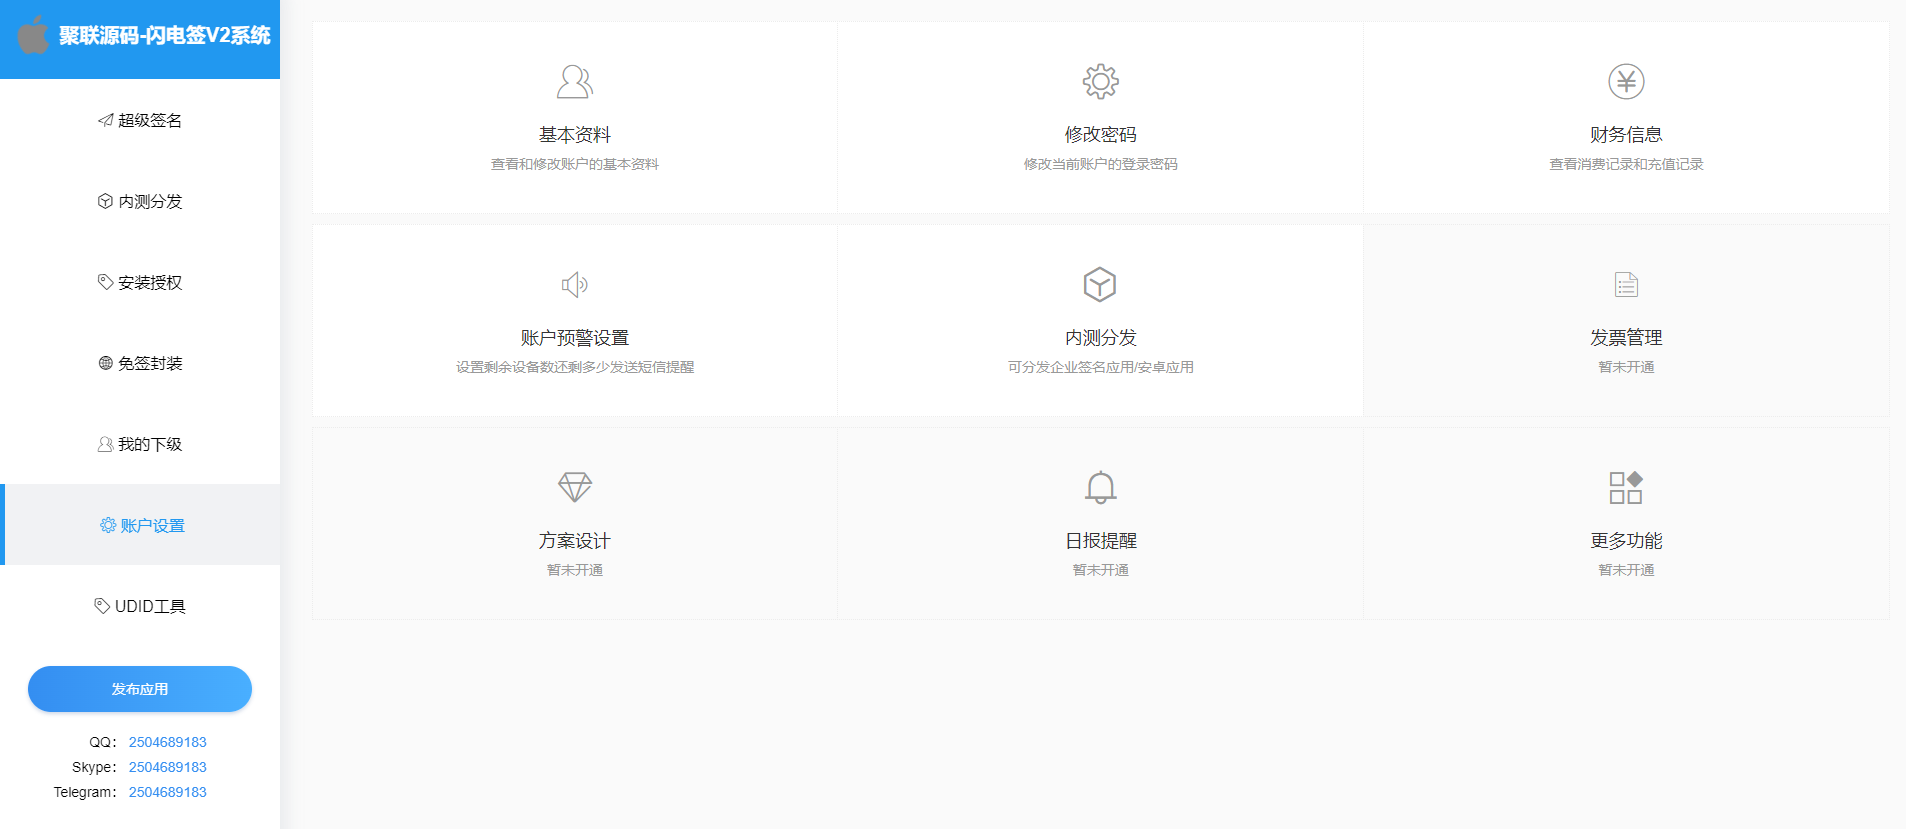Click the user profile icon above 基本资料
This screenshot has width=1906, height=829.
575,82
